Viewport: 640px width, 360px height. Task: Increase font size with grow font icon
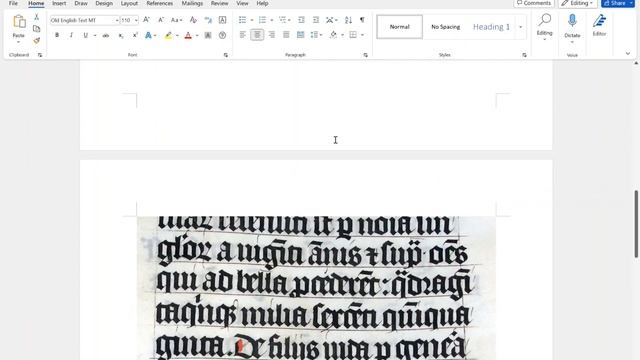[x=147, y=20]
